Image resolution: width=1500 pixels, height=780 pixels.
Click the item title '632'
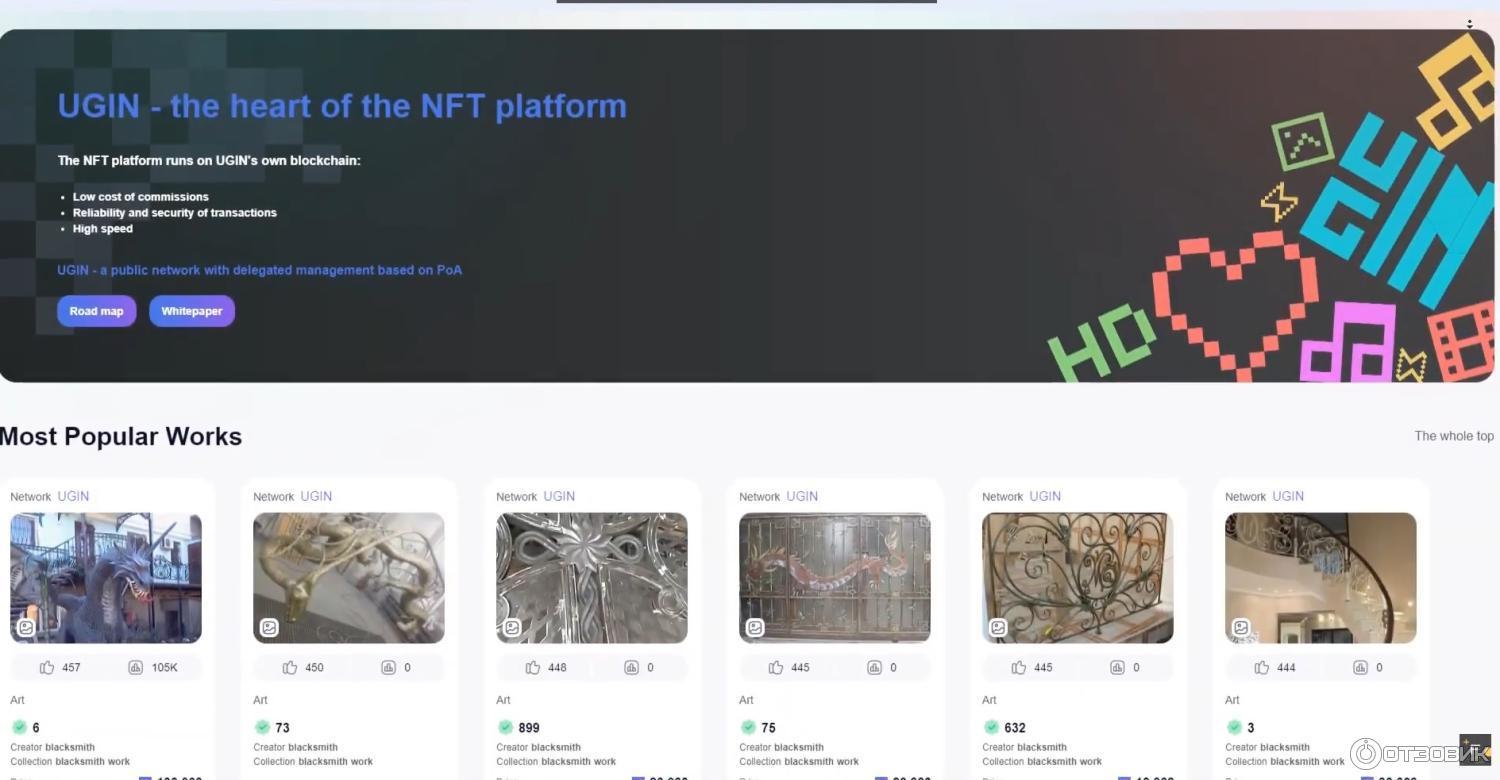[1015, 728]
